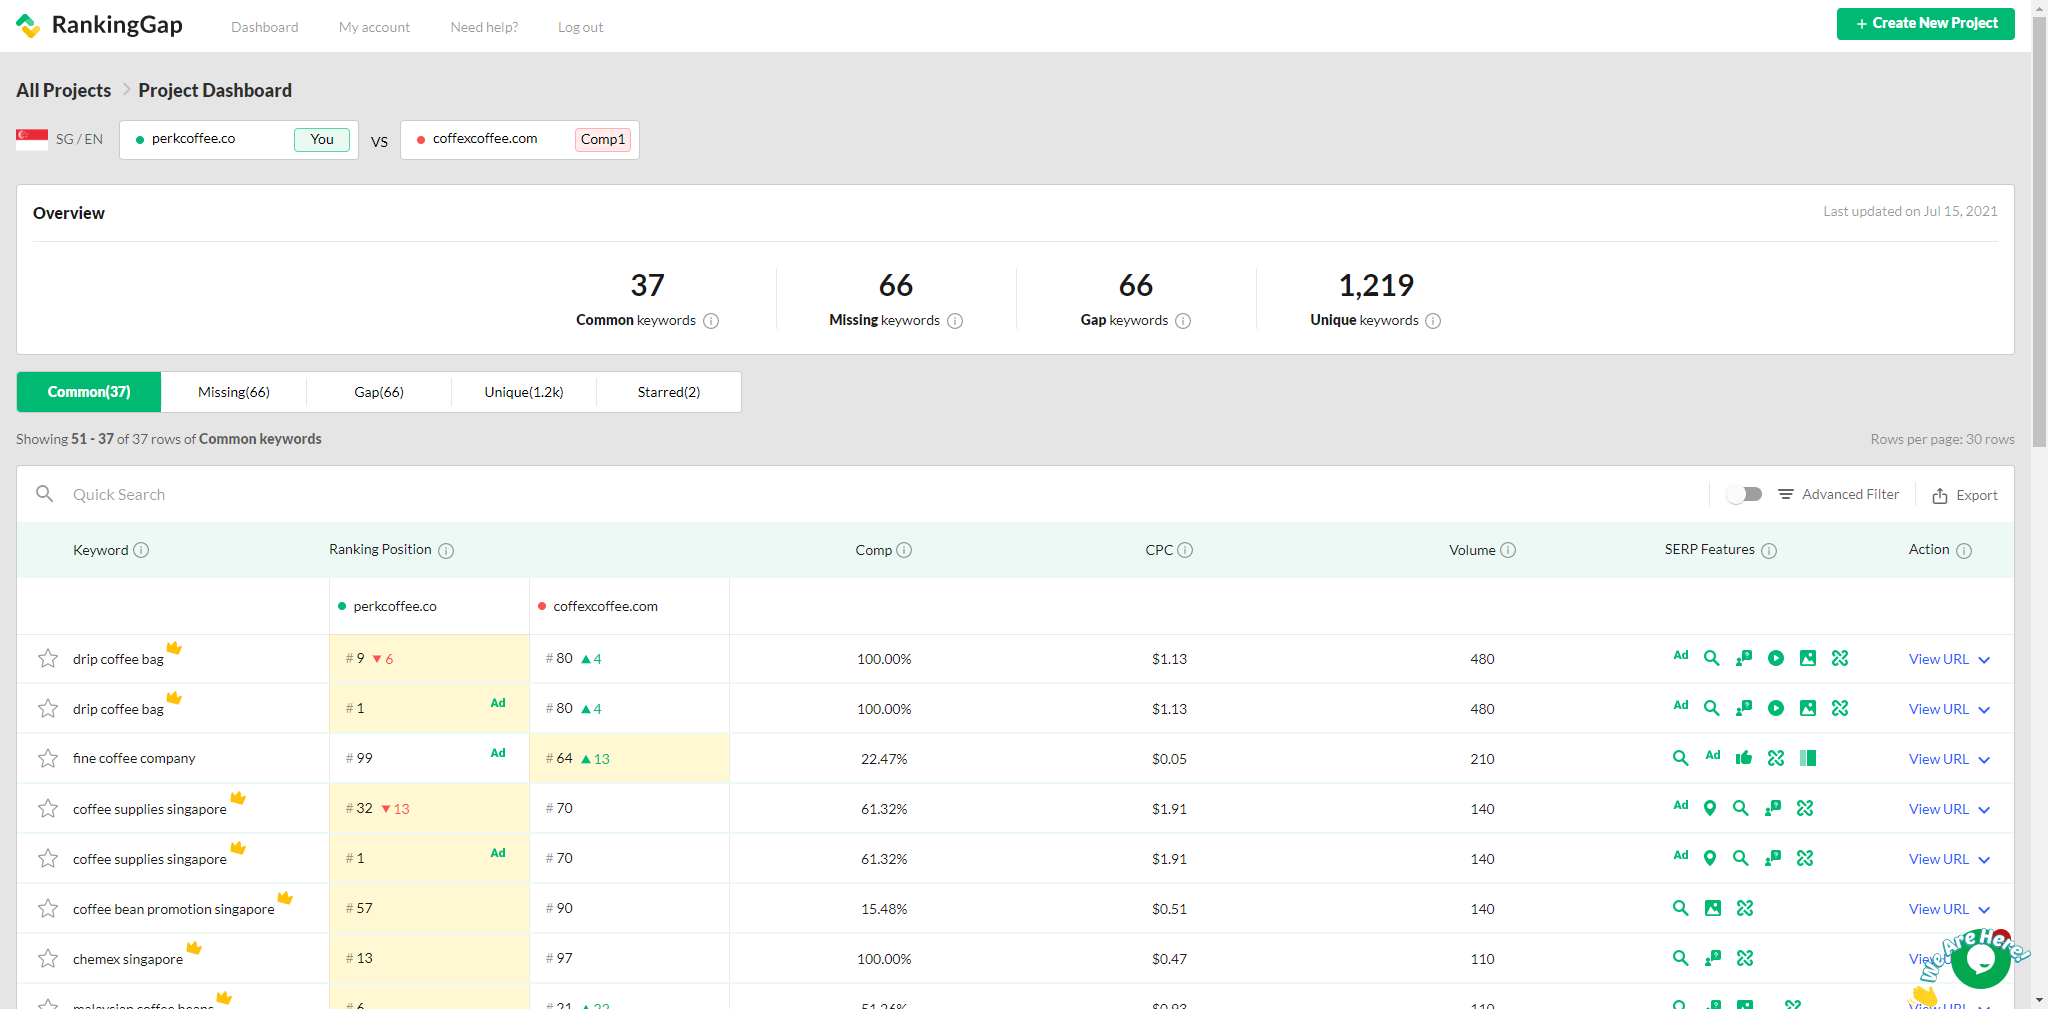Open Rows per page 30 rows selector
Screen dimensions: 2048x1009
click(1942, 439)
